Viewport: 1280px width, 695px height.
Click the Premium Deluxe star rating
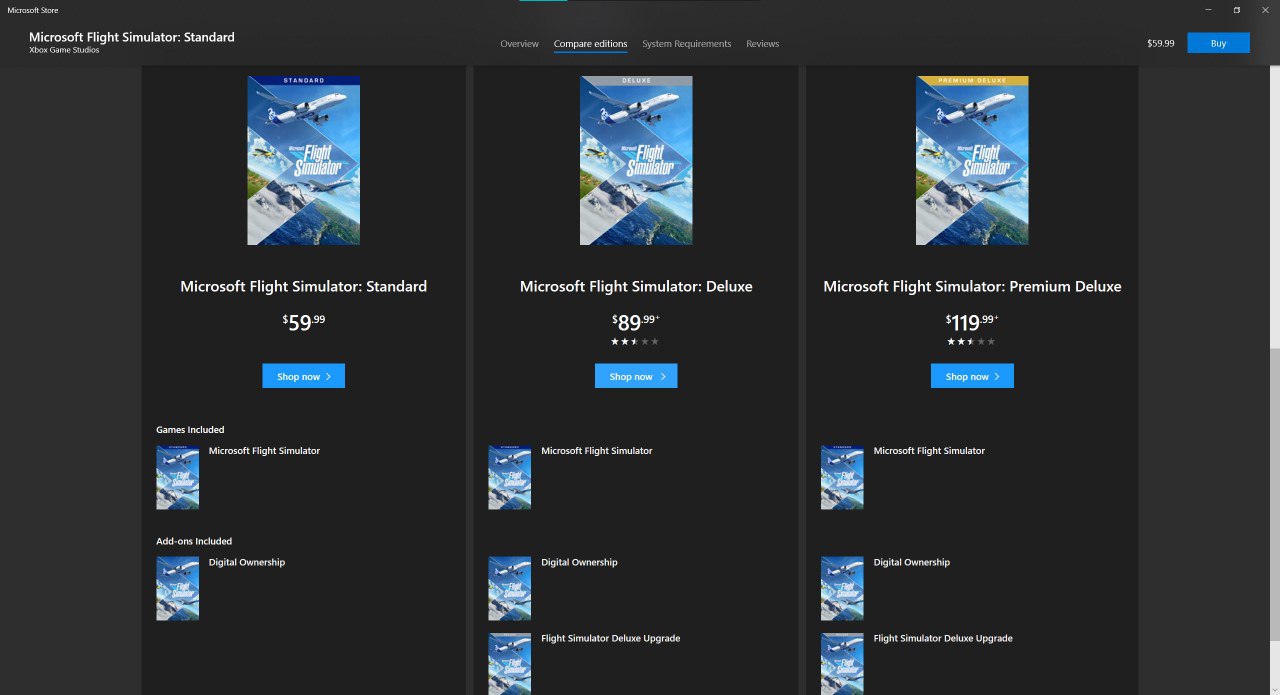tap(971, 342)
